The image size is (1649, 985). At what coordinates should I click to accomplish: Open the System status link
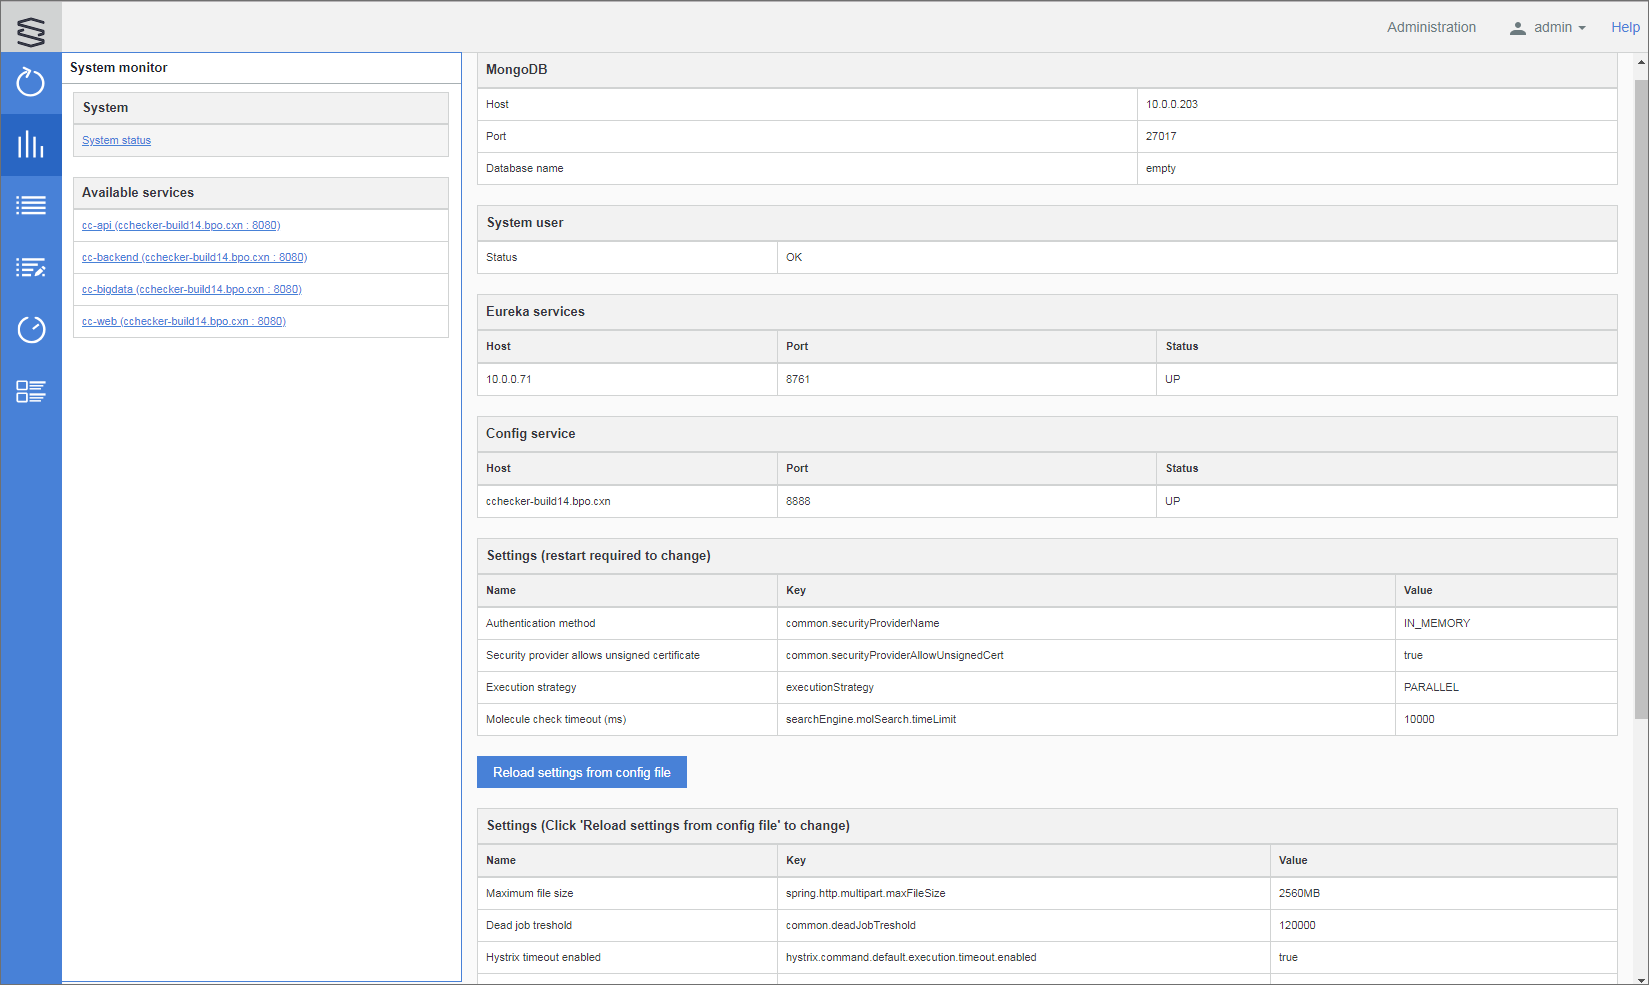(x=116, y=141)
